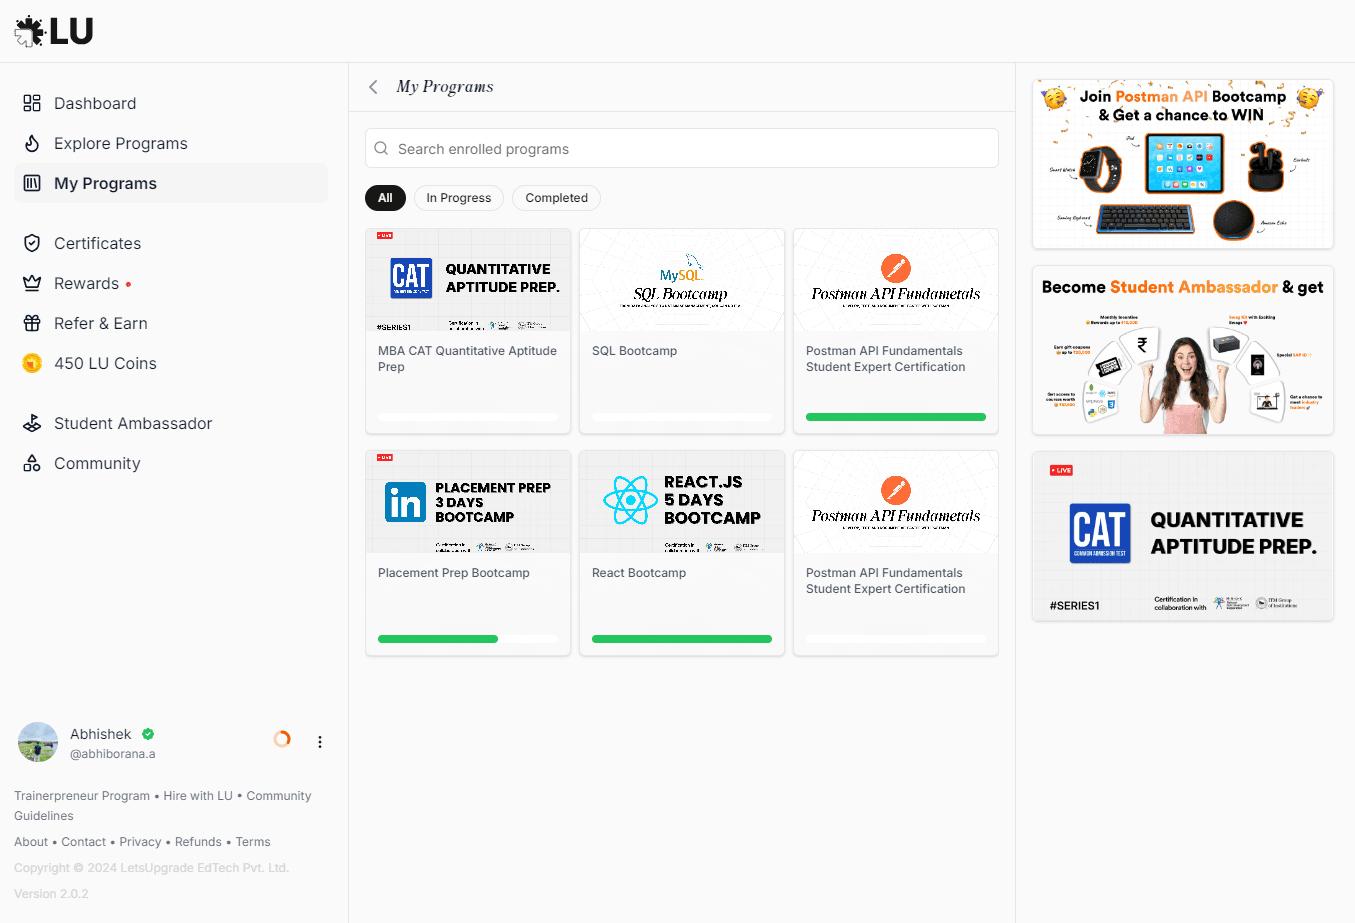The image size is (1355, 923).
Task: Open the Become Student Ambassador banner
Action: [1182, 350]
